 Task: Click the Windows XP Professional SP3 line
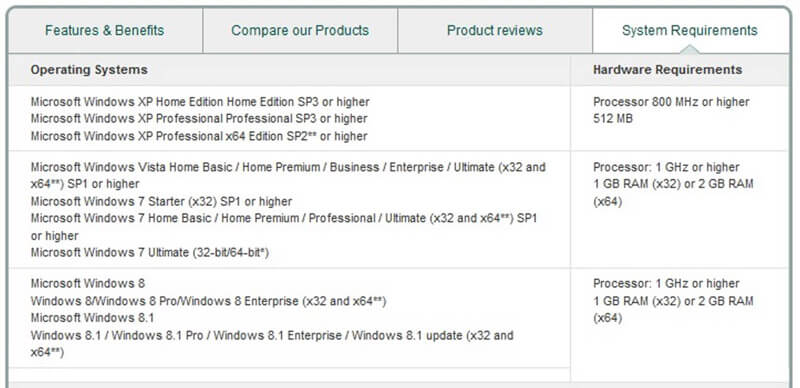click(199, 118)
